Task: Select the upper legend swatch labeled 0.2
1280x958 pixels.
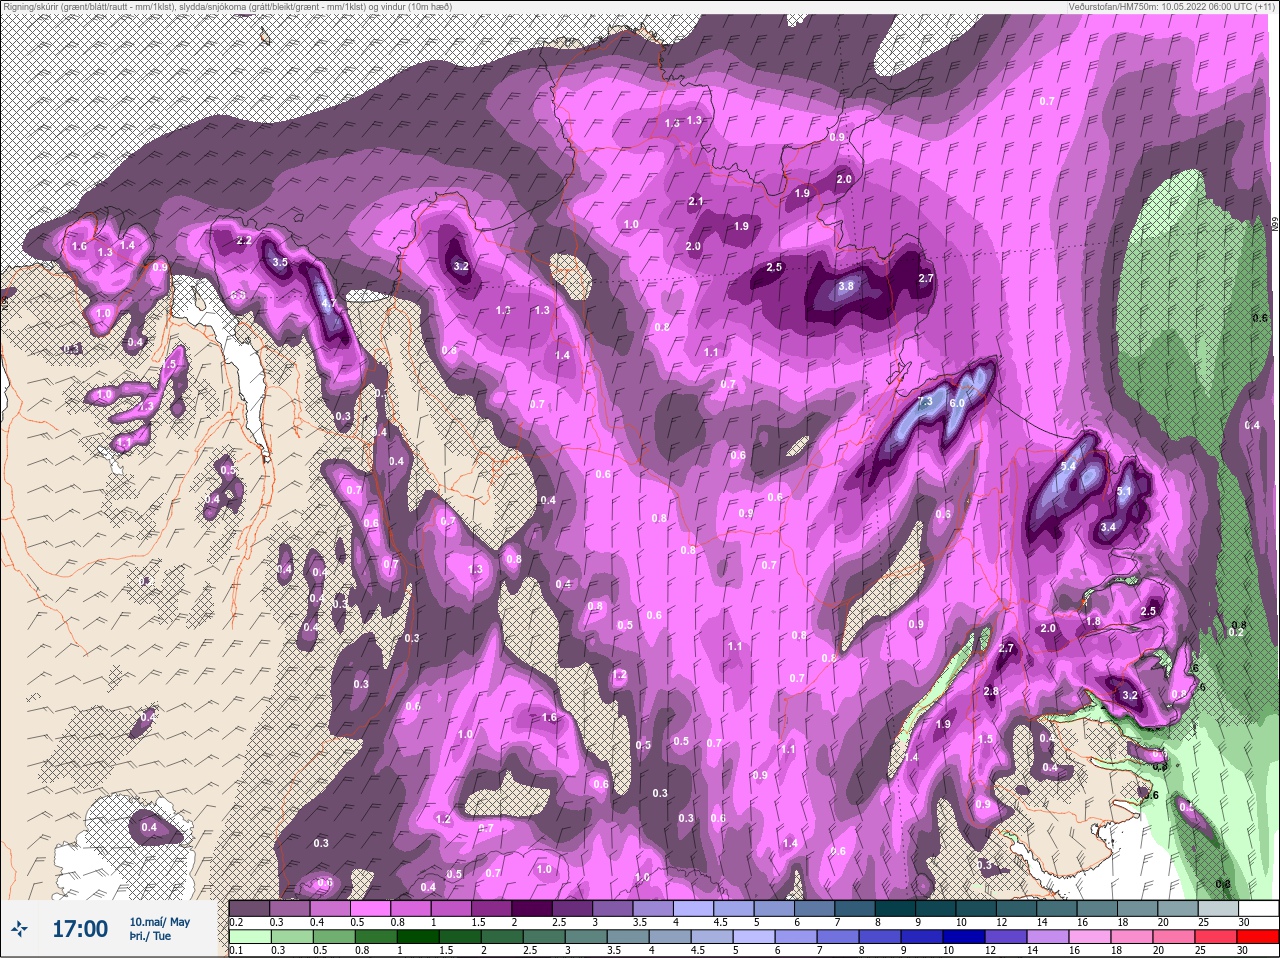Action: pyautogui.click(x=249, y=909)
